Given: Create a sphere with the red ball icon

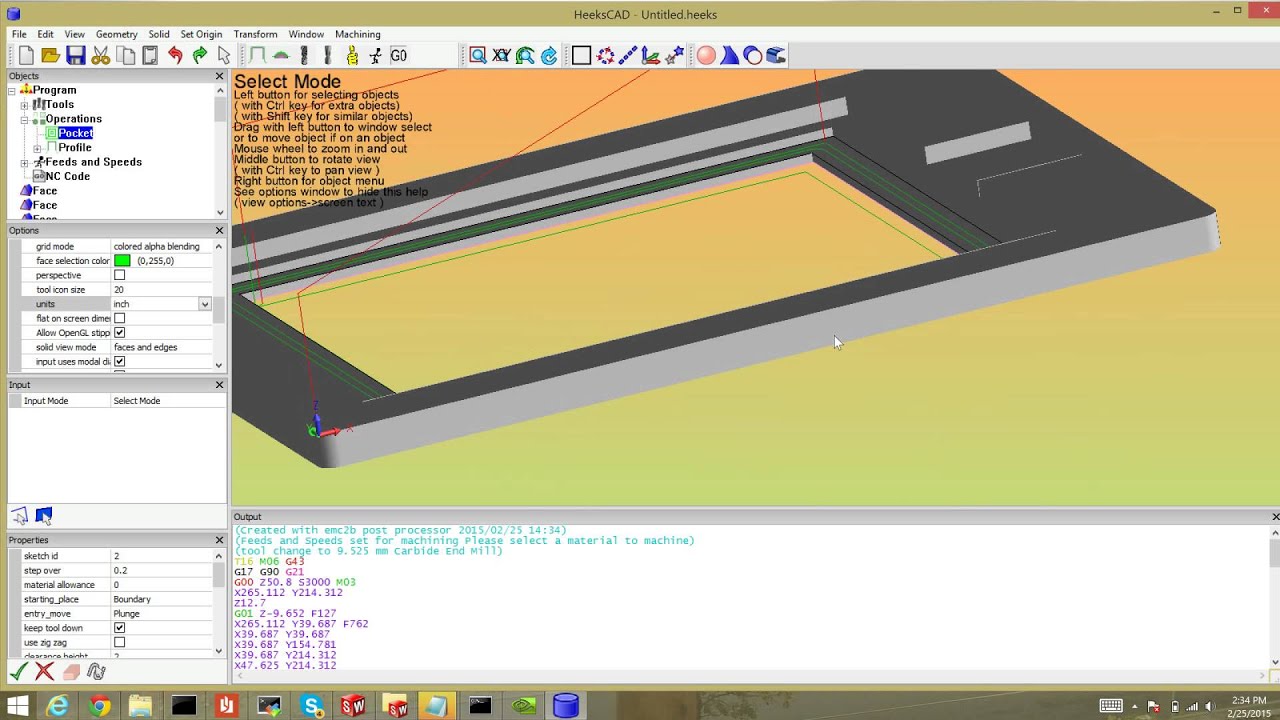Looking at the screenshot, I should click(706, 56).
